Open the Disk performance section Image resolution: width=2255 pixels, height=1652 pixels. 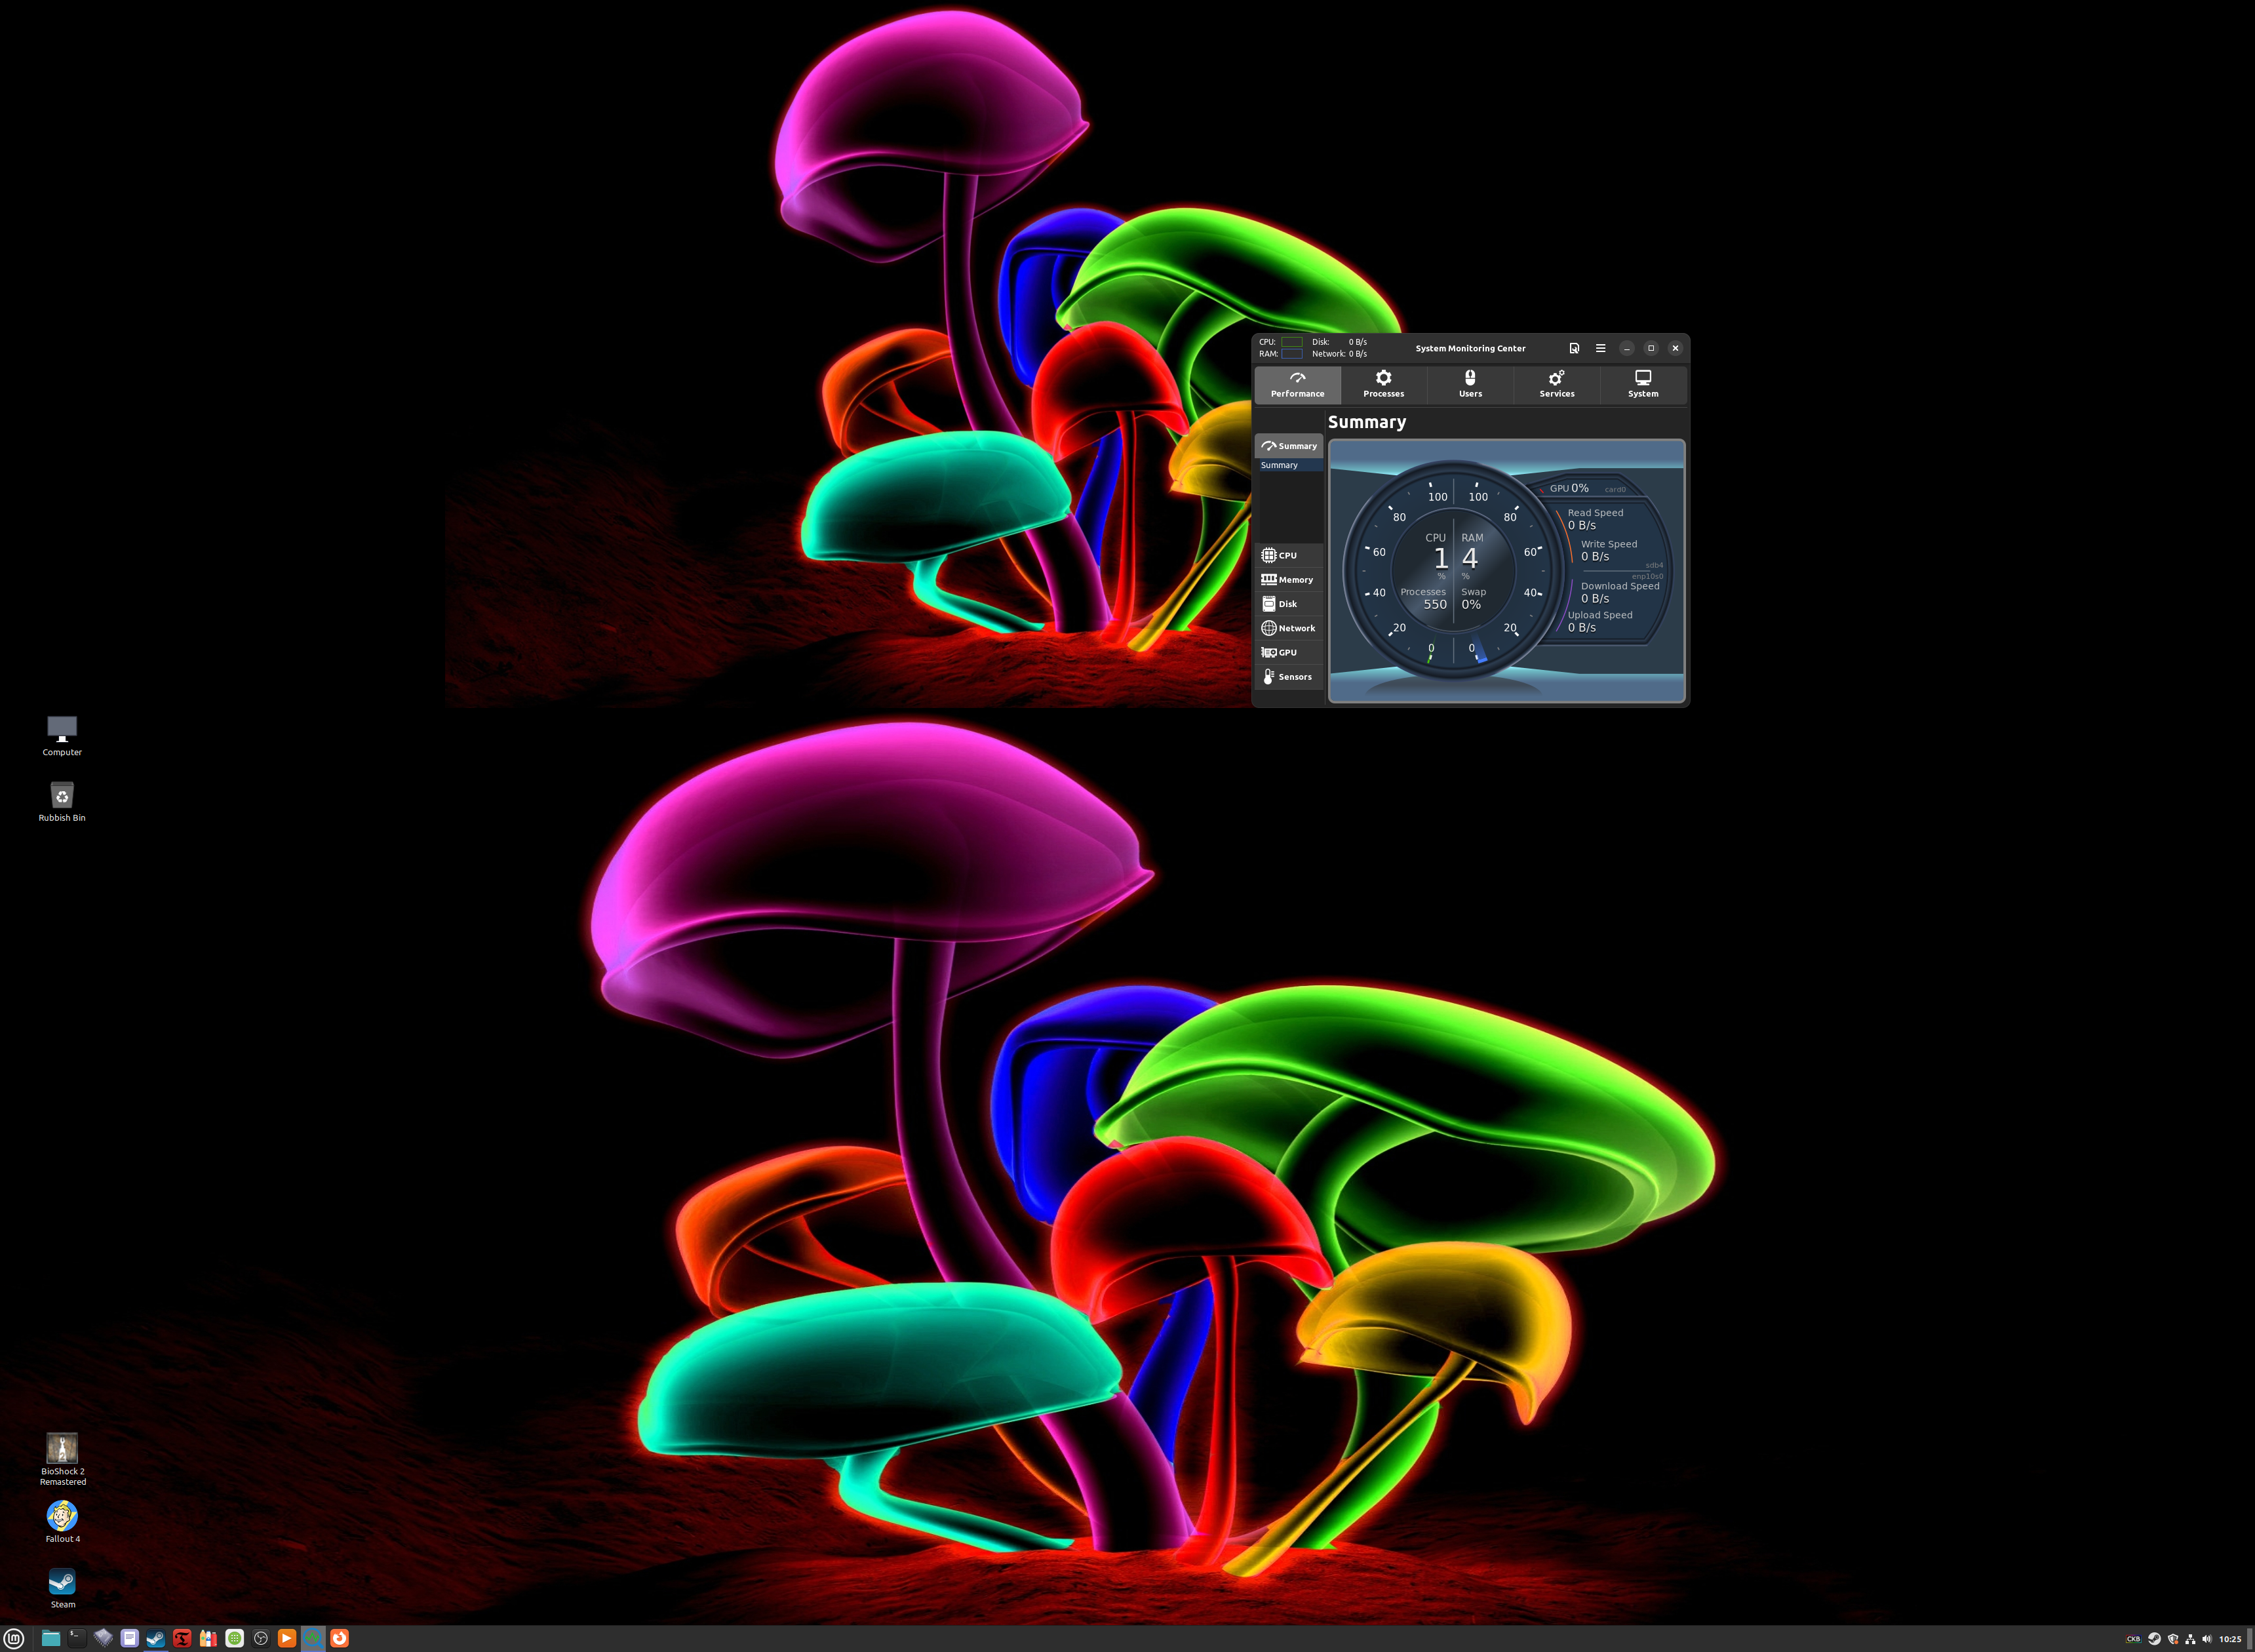[x=1289, y=604]
